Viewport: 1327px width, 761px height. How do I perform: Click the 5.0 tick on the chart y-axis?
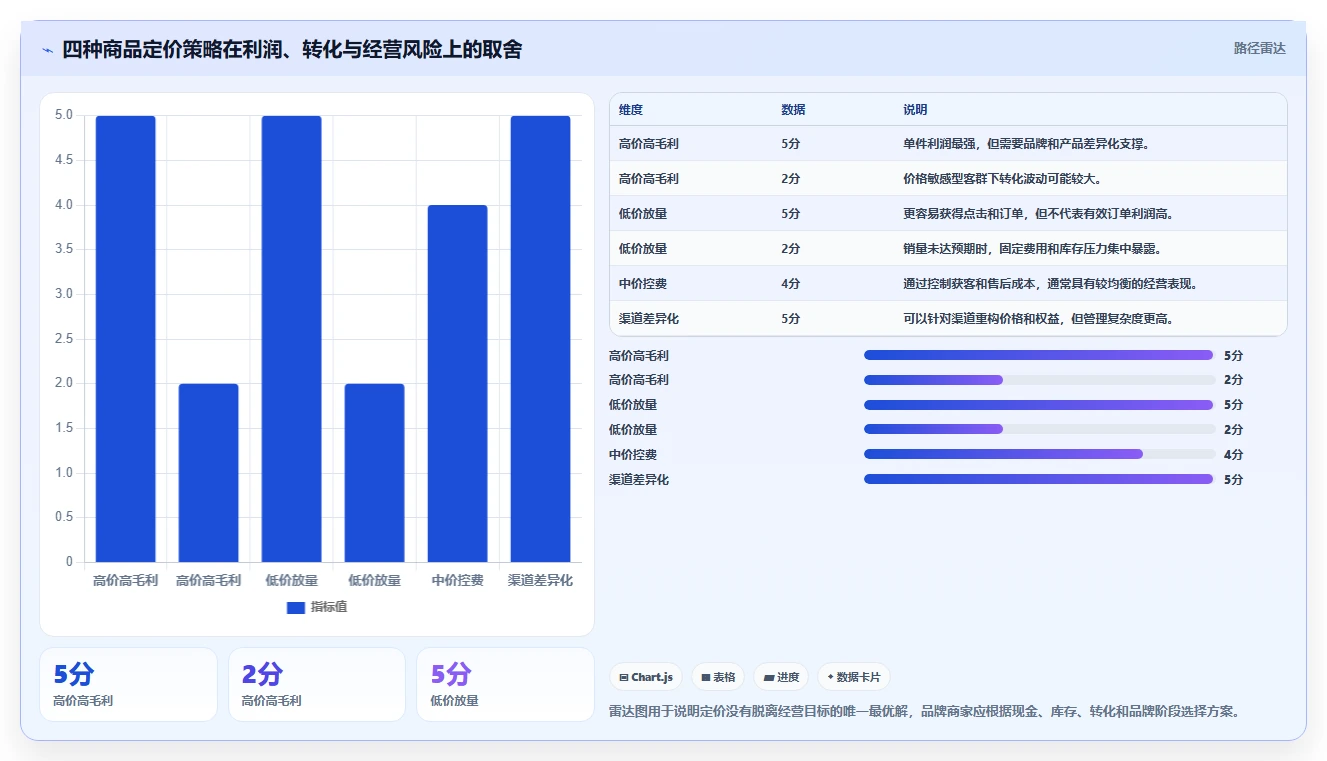[x=63, y=115]
